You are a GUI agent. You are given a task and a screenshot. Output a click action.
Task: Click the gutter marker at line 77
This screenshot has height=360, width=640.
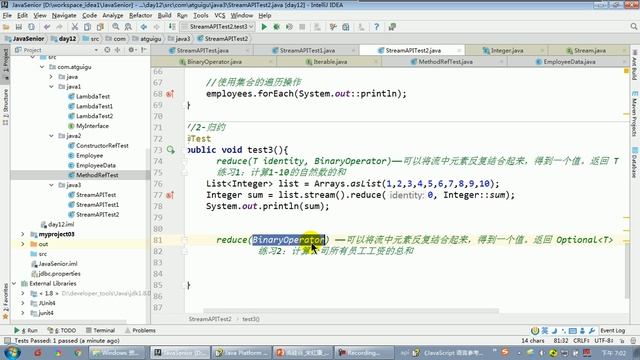(170, 195)
